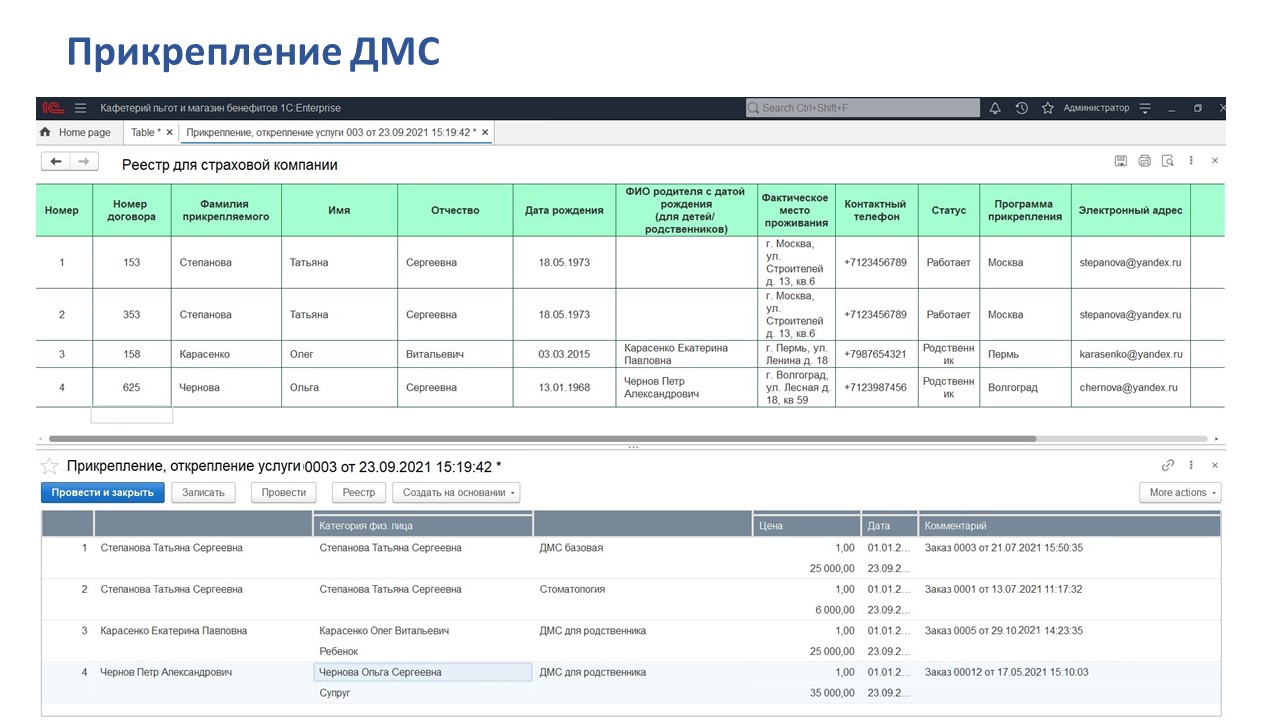Click the Реестр button
This screenshot has width=1280, height=720.
pos(359,493)
